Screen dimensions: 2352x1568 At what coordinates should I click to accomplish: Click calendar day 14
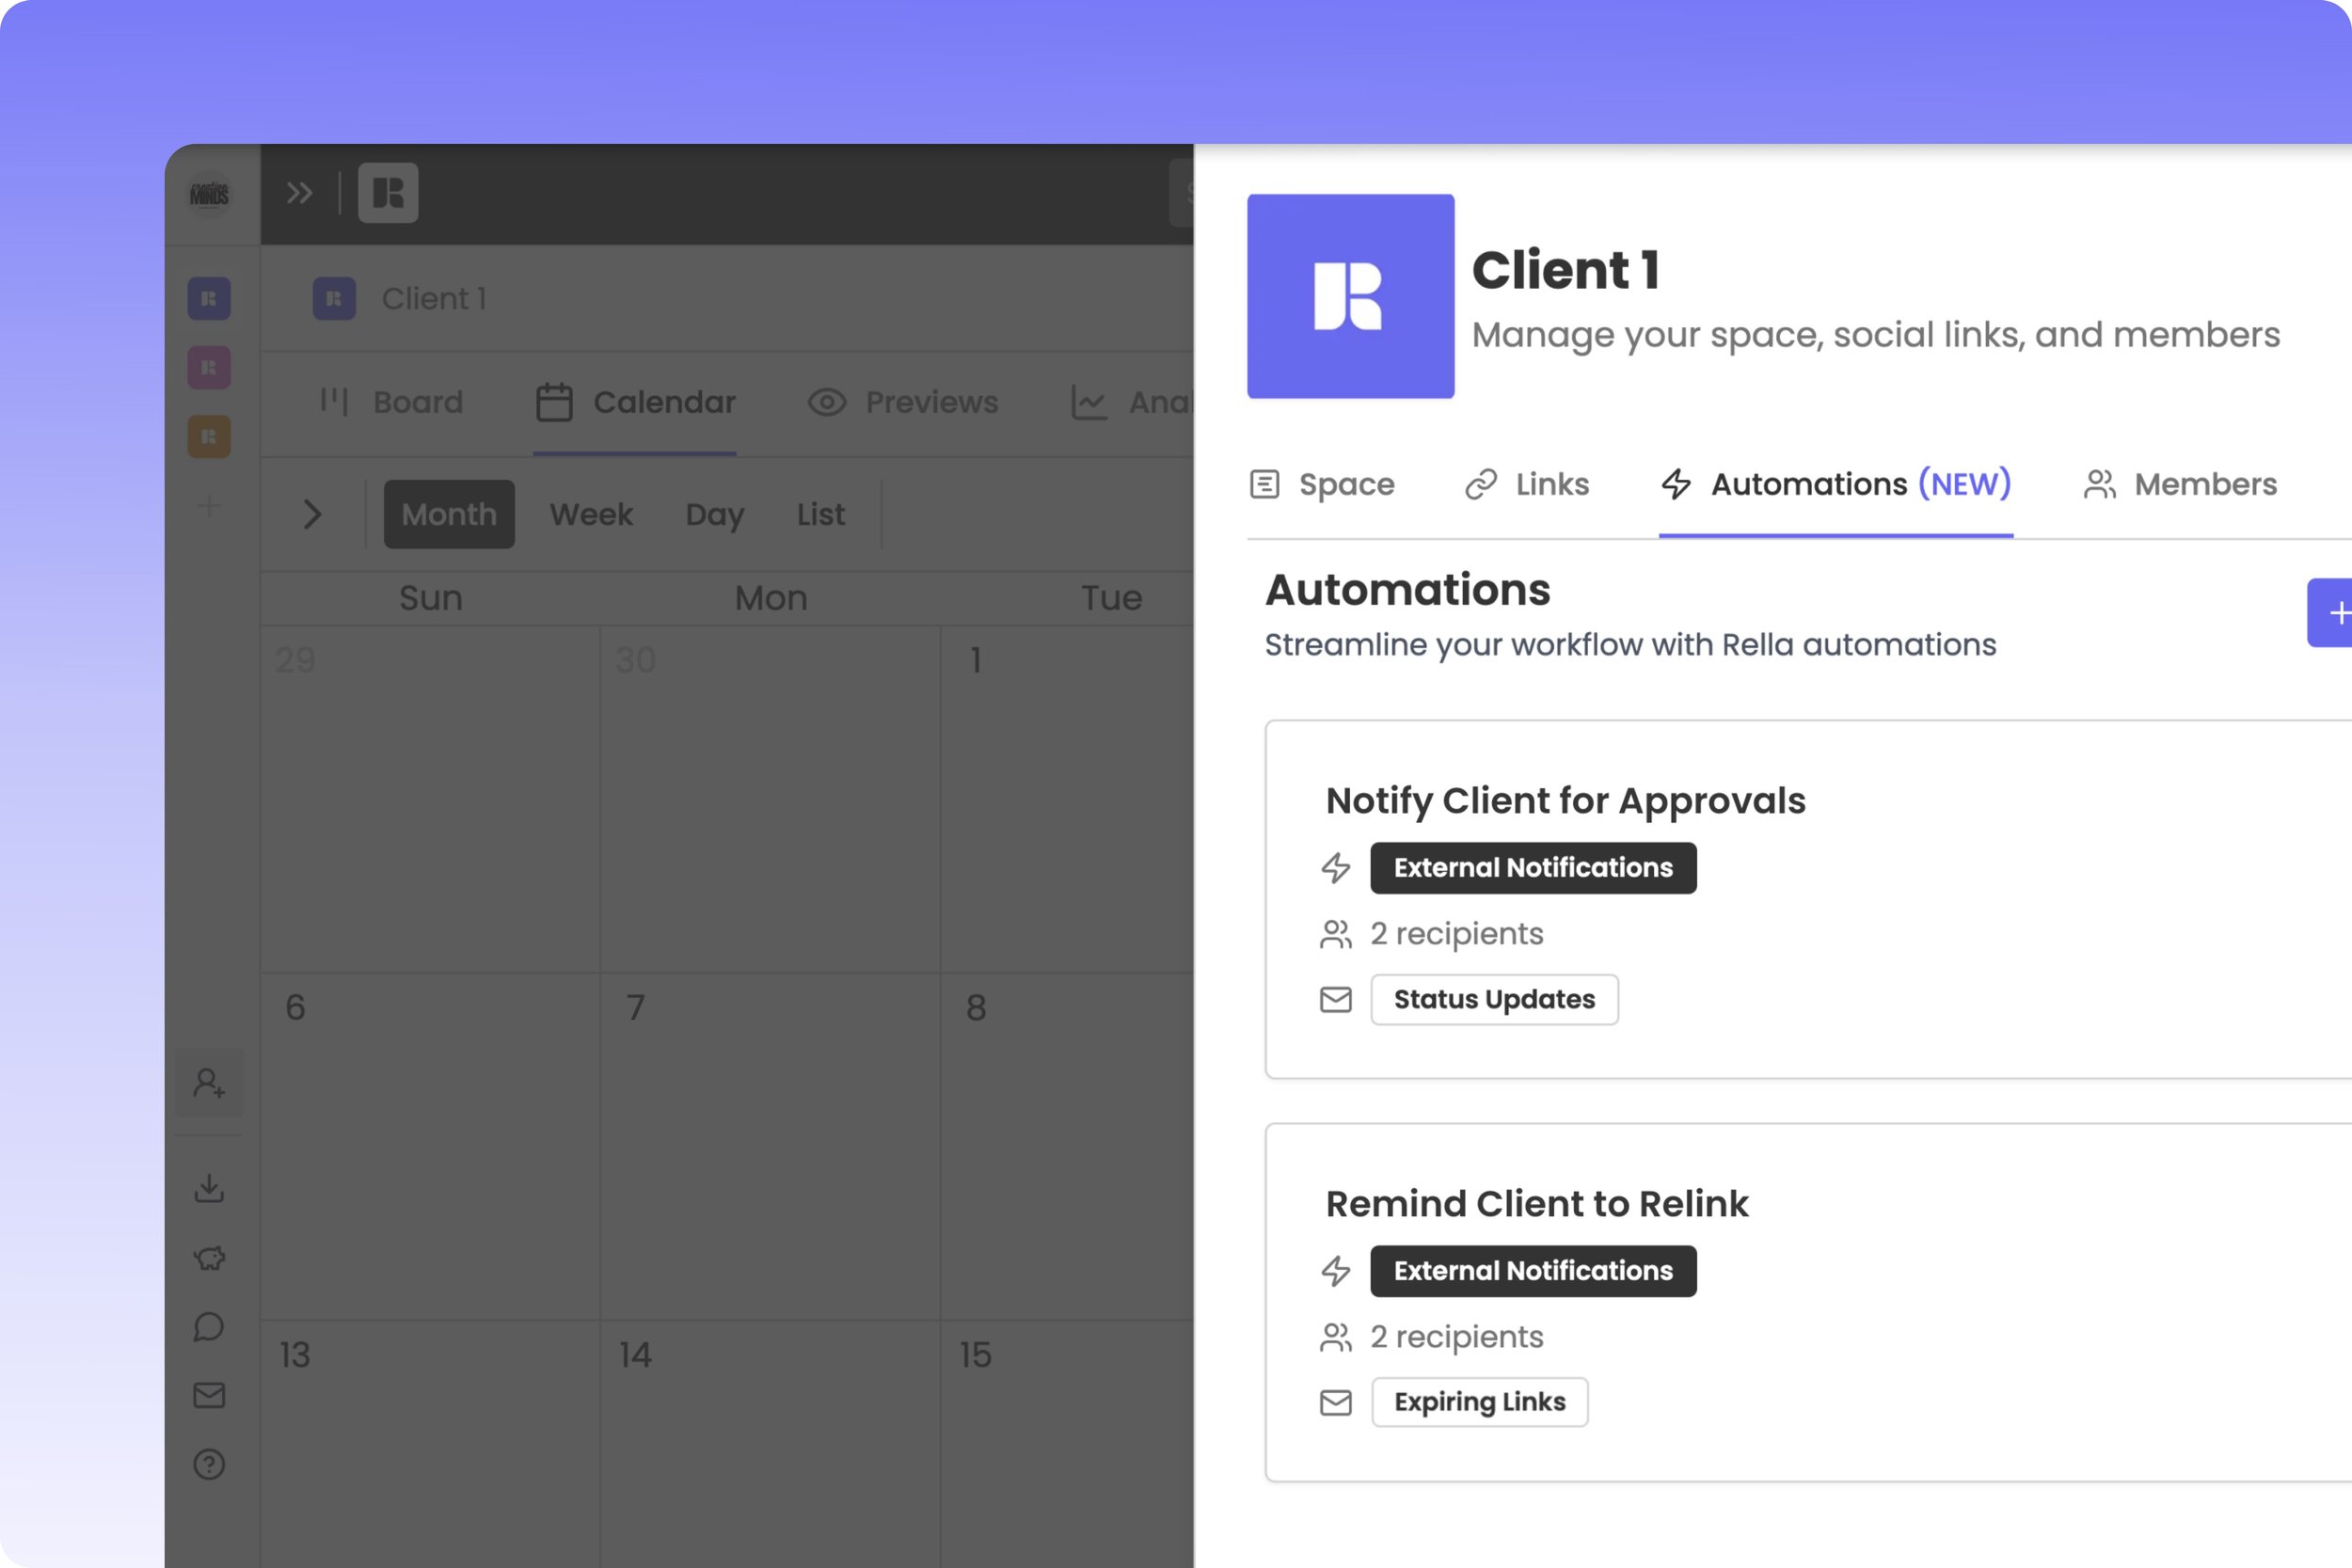pyautogui.click(x=770, y=1444)
